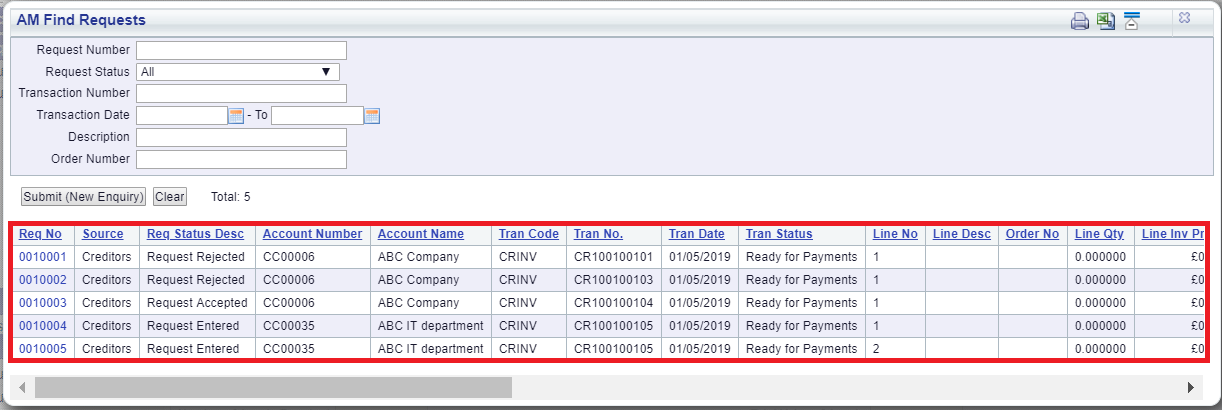
Task: Collapse the search panel using header icon
Action: click(1132, 21)
